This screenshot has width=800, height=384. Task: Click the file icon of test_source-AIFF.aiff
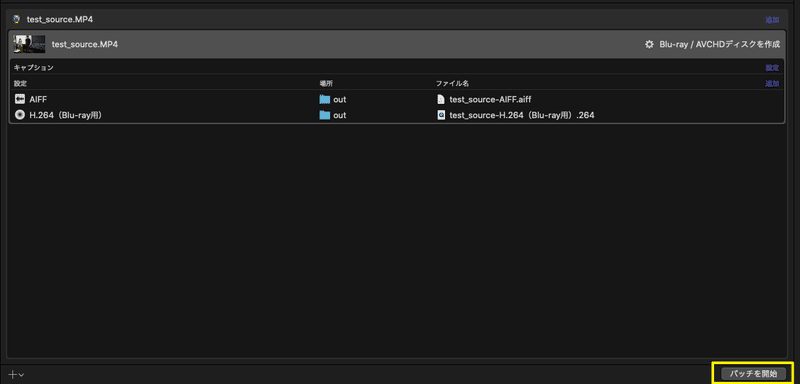coord(441,99)
